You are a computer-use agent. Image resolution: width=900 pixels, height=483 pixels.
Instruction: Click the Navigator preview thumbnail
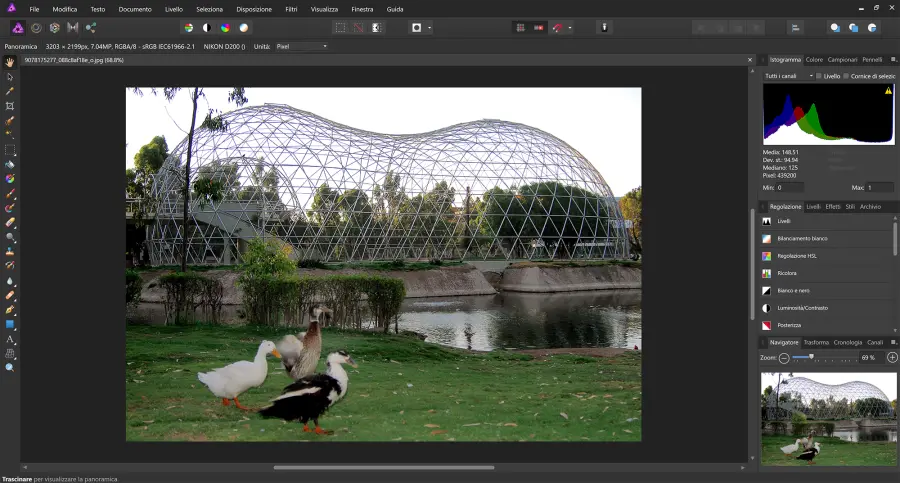(x=828, y=419)
